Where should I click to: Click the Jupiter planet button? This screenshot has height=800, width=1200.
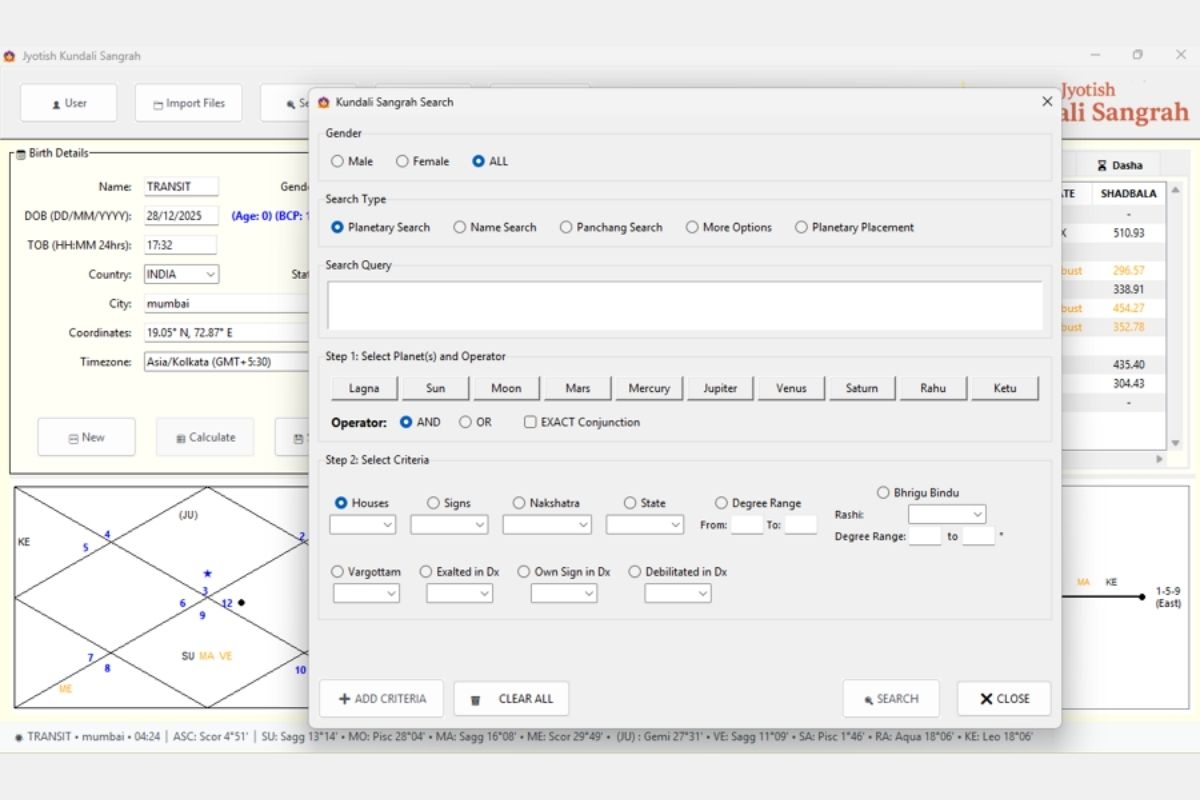click(x=720, y=388)
